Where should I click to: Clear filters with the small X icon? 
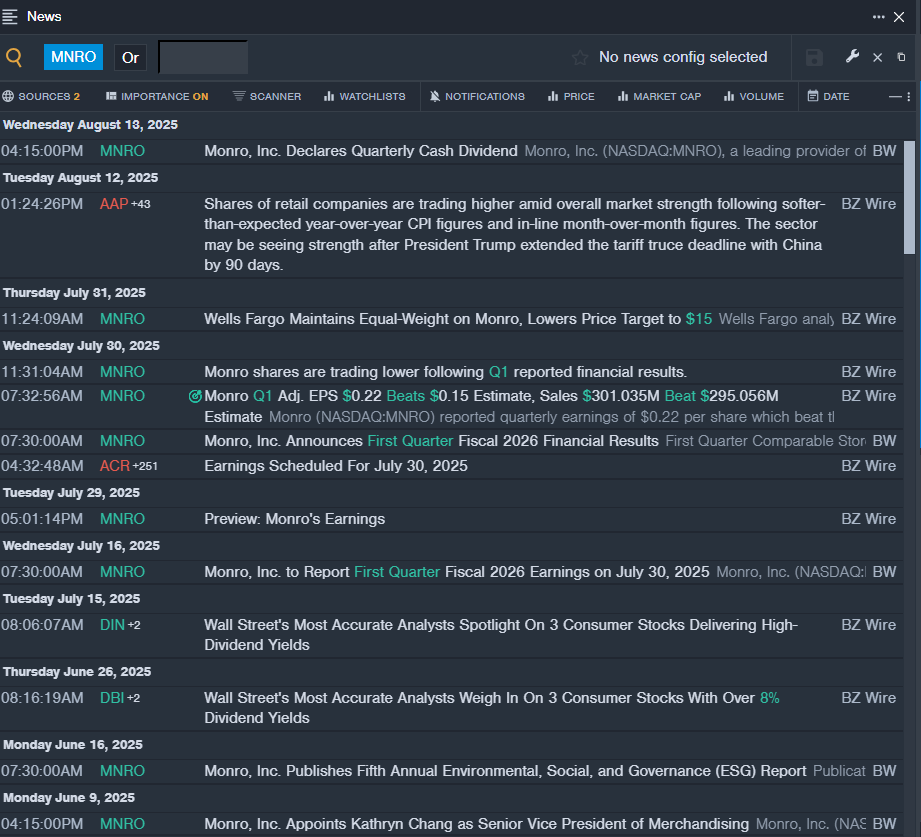[x=878, y=57]
